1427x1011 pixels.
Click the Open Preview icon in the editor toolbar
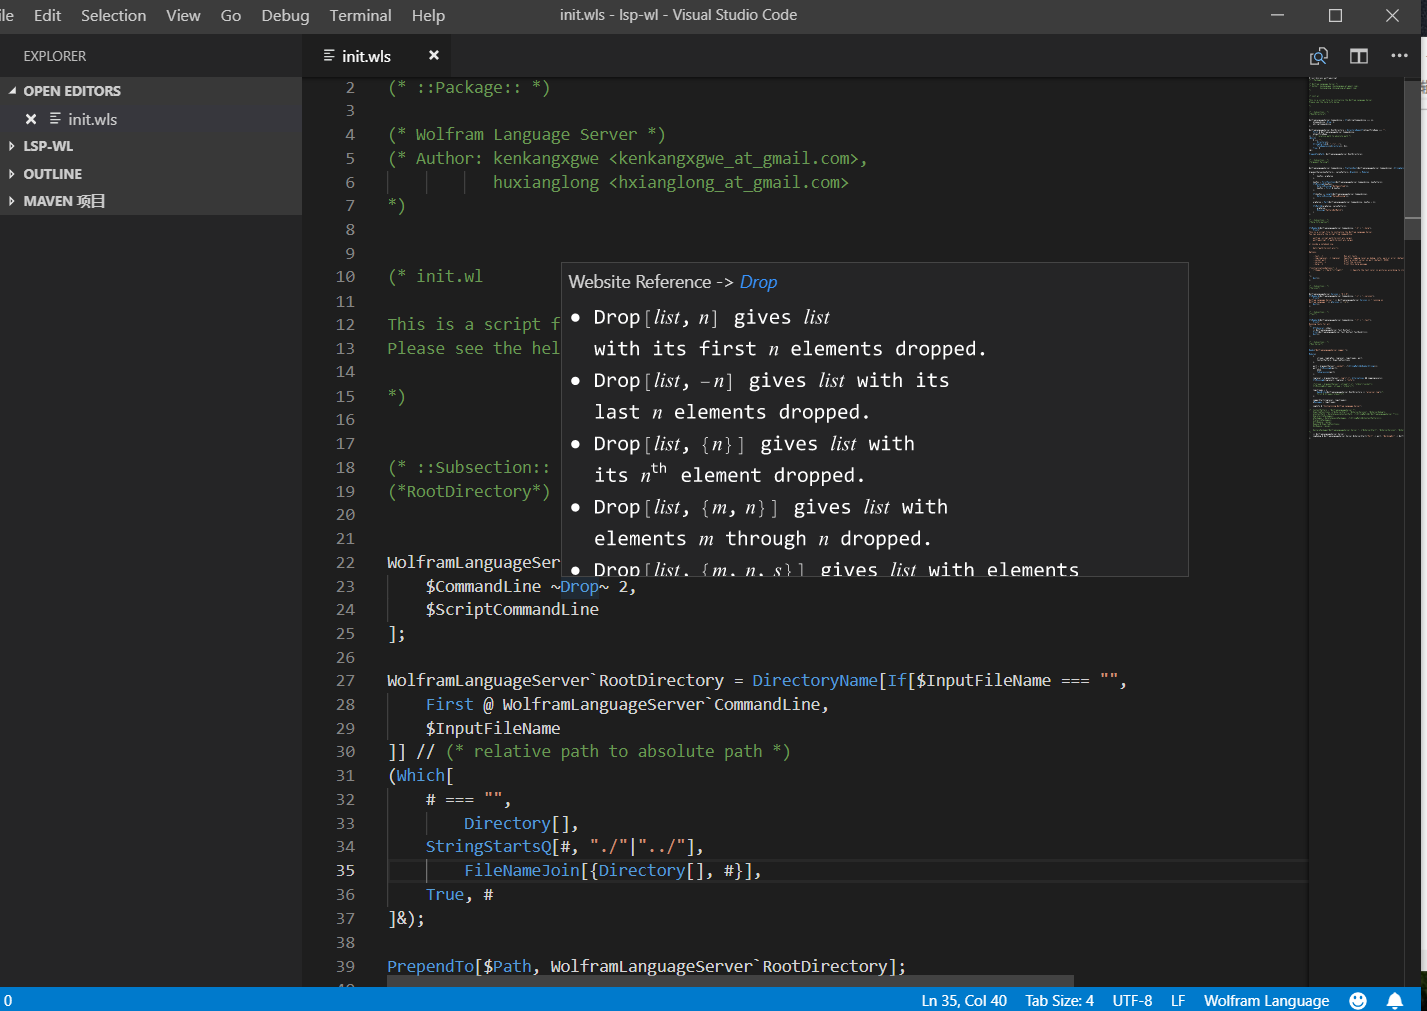click(1319, 56)
